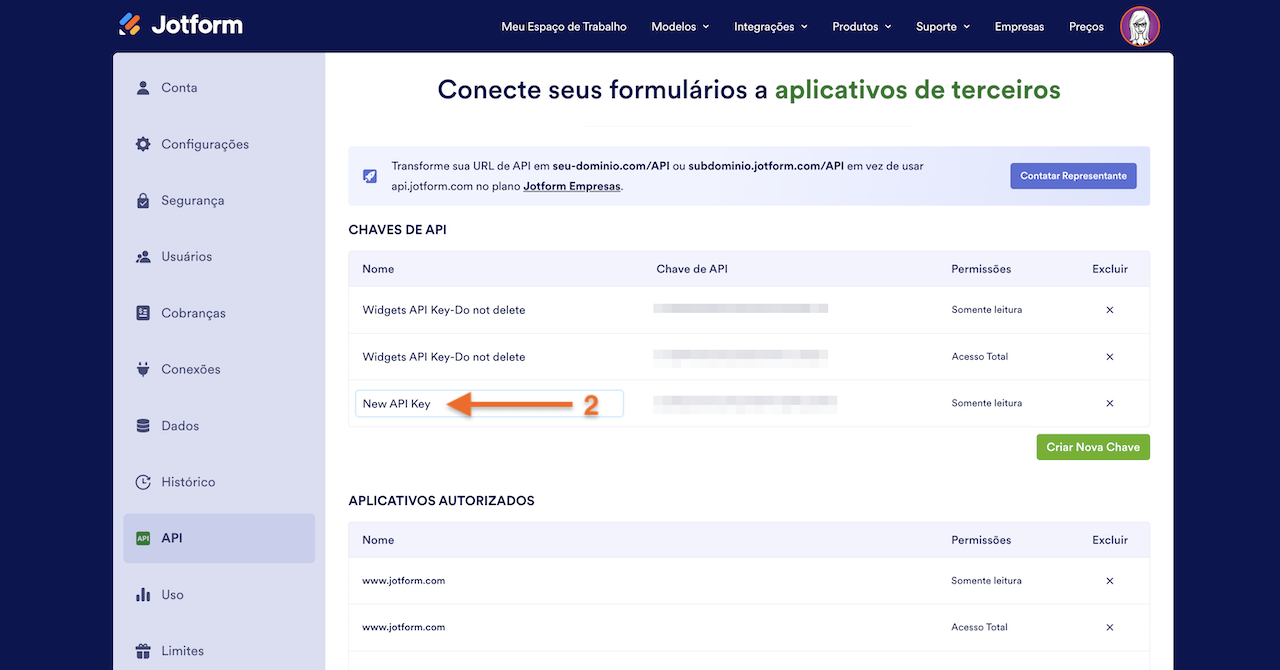Viewport: 1280px width, 670px height.
Task: Select the API section
Action: (219, 538)
